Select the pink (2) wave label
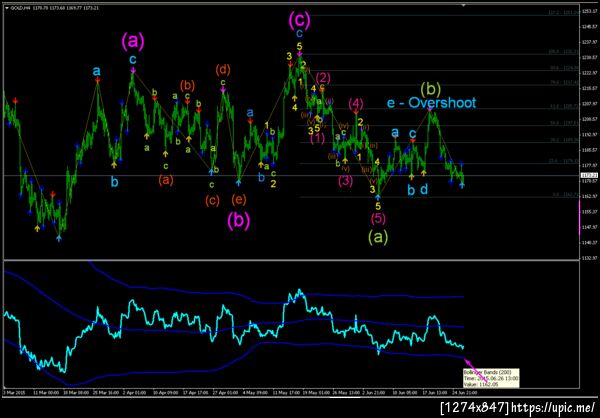 (323, 78)
